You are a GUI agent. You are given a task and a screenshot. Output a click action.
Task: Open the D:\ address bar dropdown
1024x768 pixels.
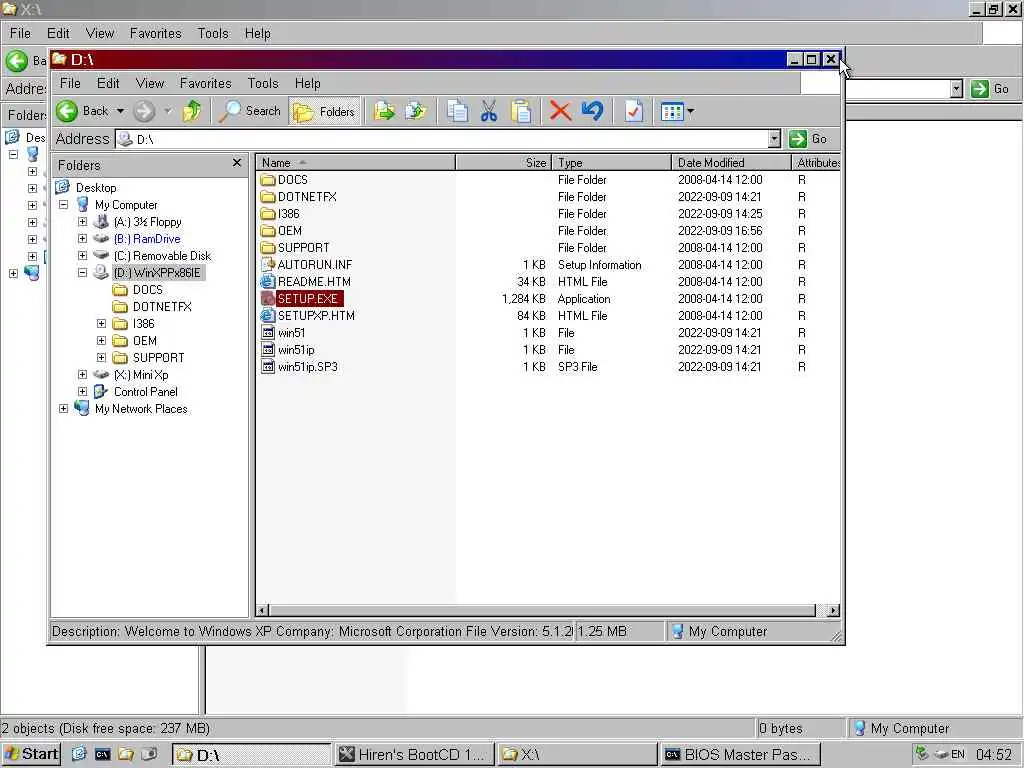point(774,138)
